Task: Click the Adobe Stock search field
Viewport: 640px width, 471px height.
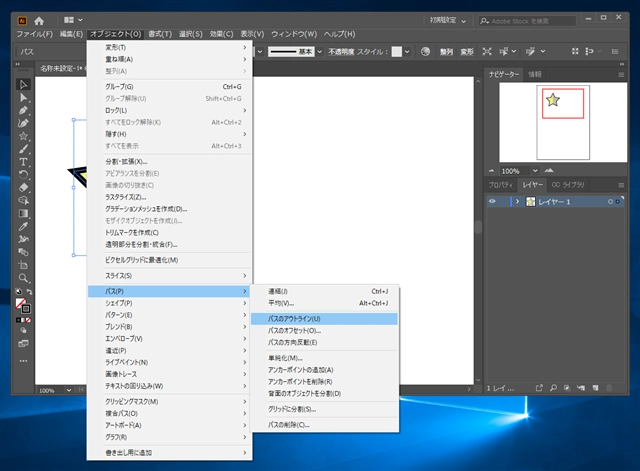Action: coord(527,21)
